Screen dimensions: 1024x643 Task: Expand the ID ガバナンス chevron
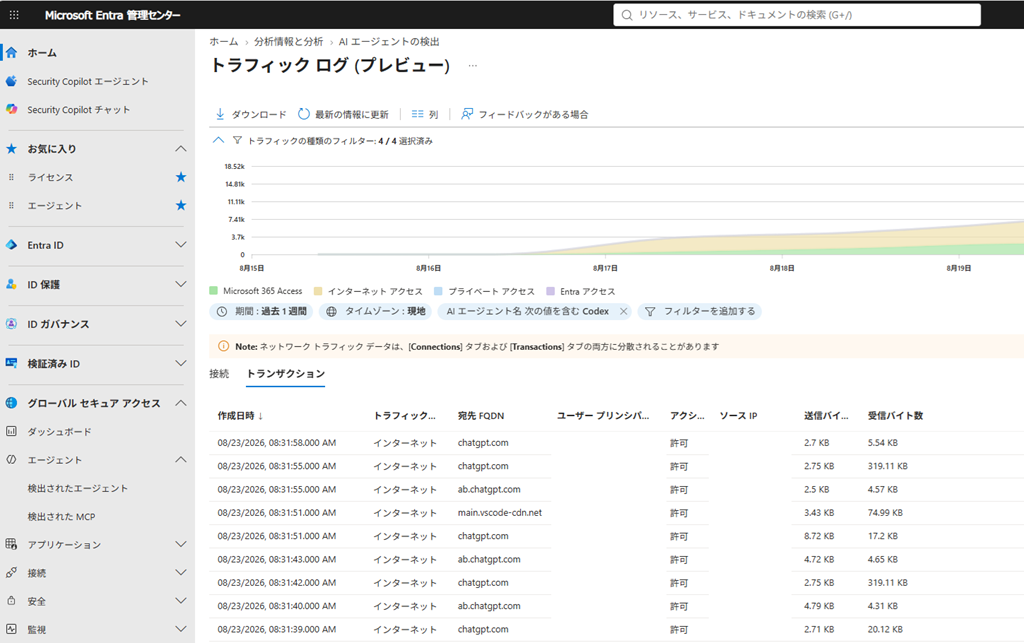pos(181,324)
